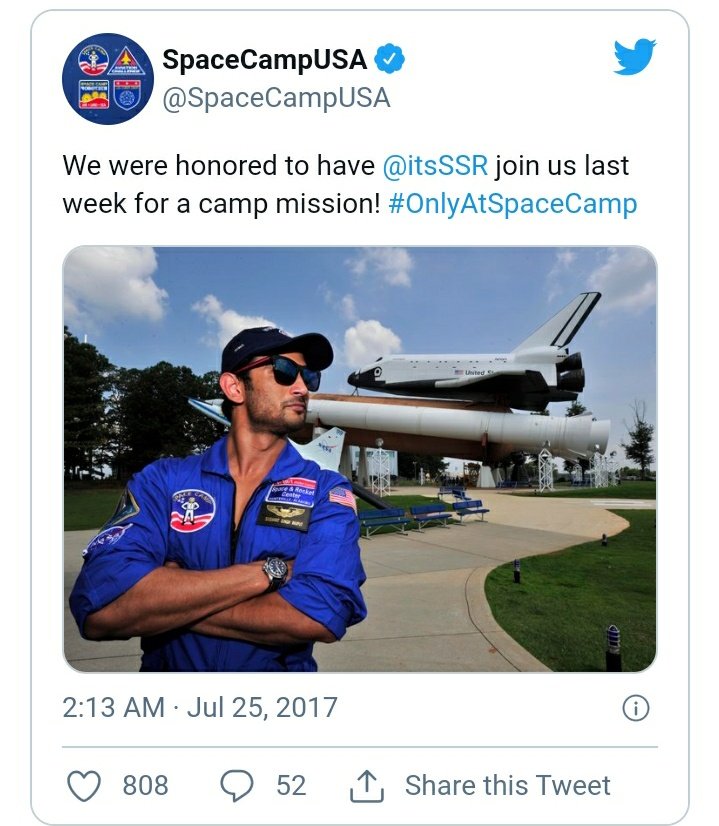Open the tweet info circle icon
Screen dimensions: 719x826
(636, 707)
